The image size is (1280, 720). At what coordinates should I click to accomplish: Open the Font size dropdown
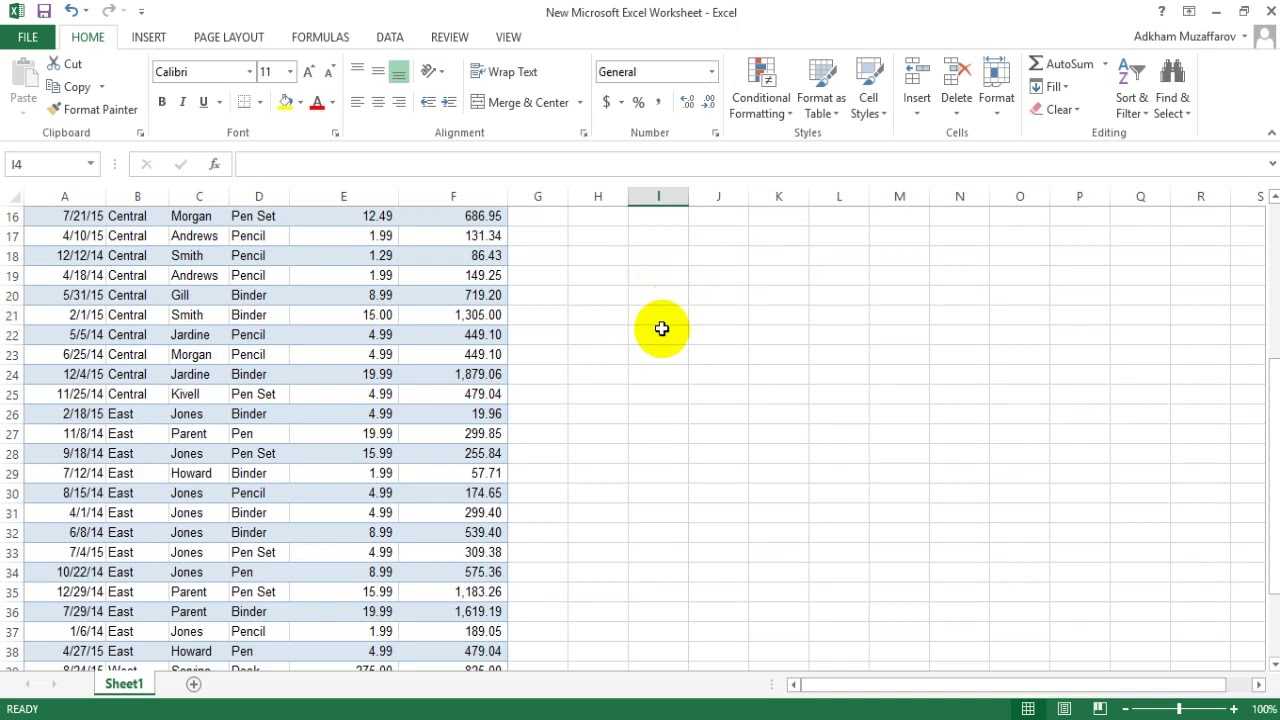290,72
